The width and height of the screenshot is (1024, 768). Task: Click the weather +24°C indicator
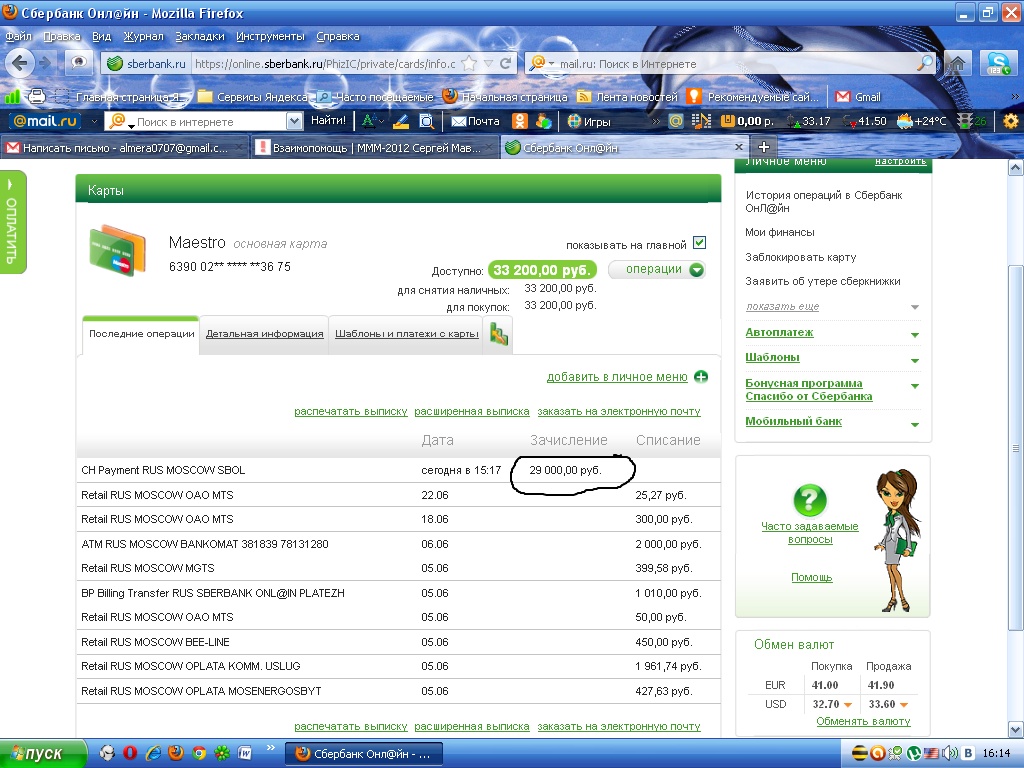pos(921,121)
